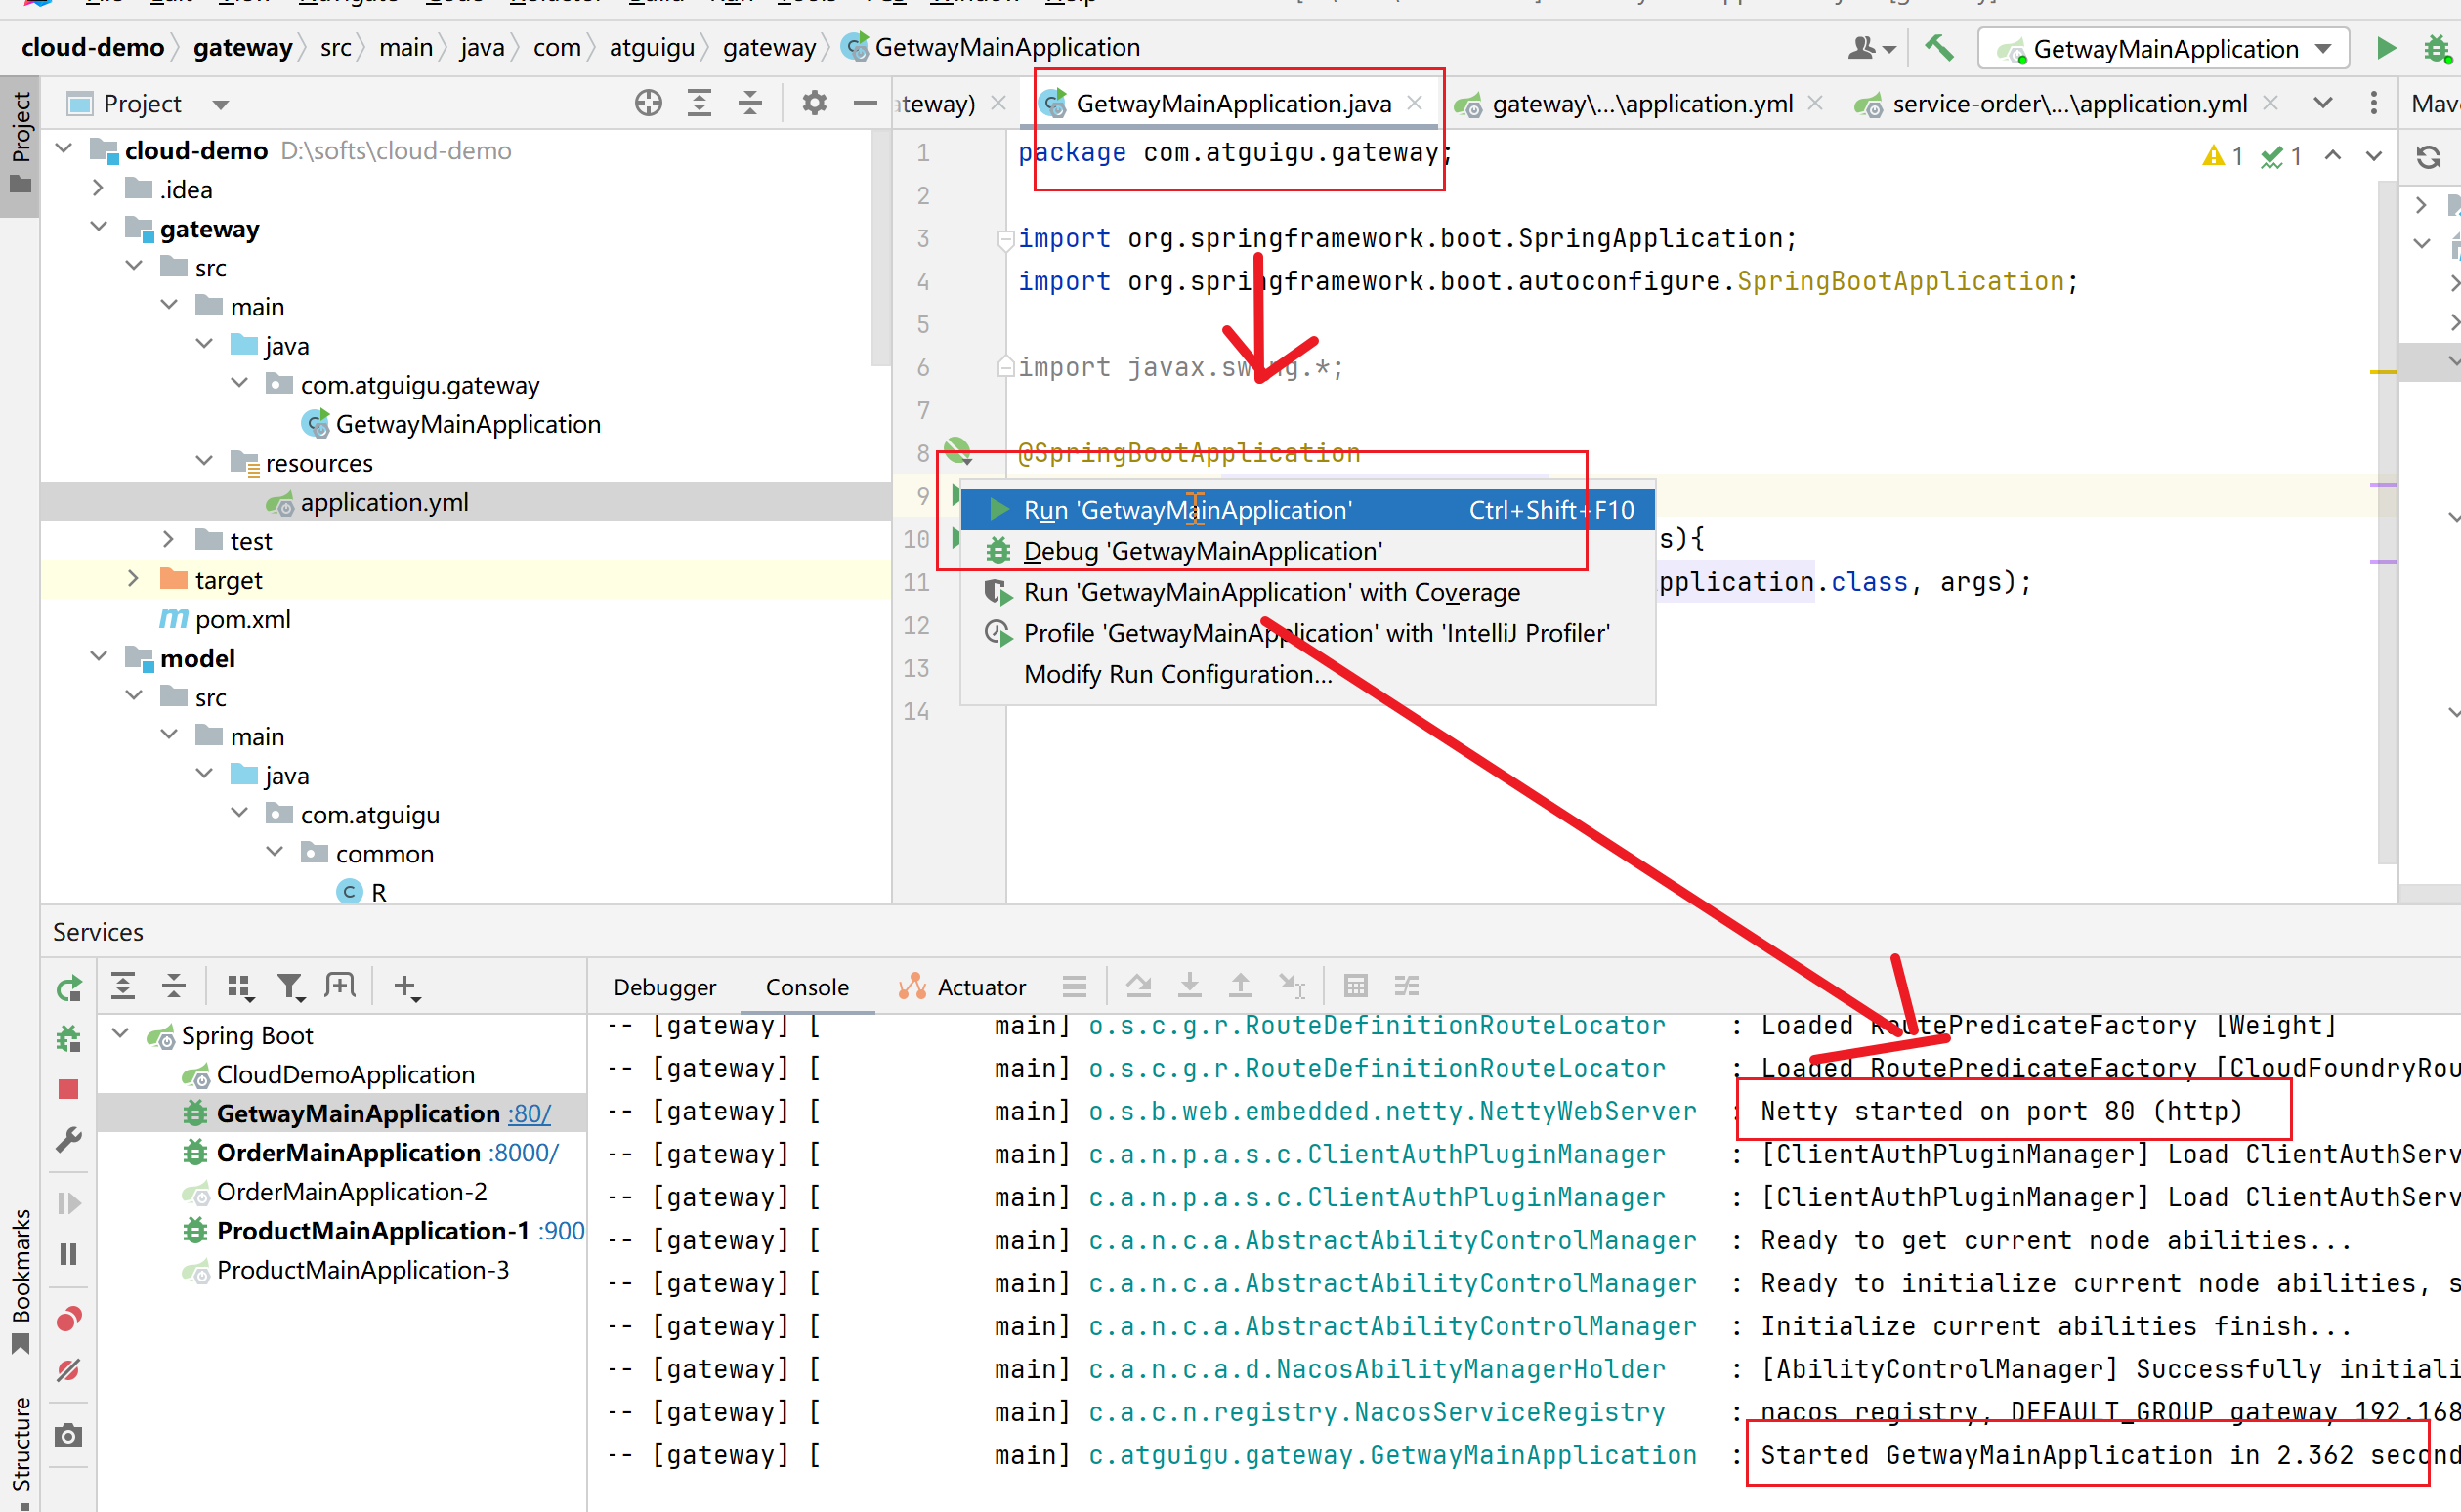Open the Actuator tab
The image size is (2461, 1512).
[962, 987]
